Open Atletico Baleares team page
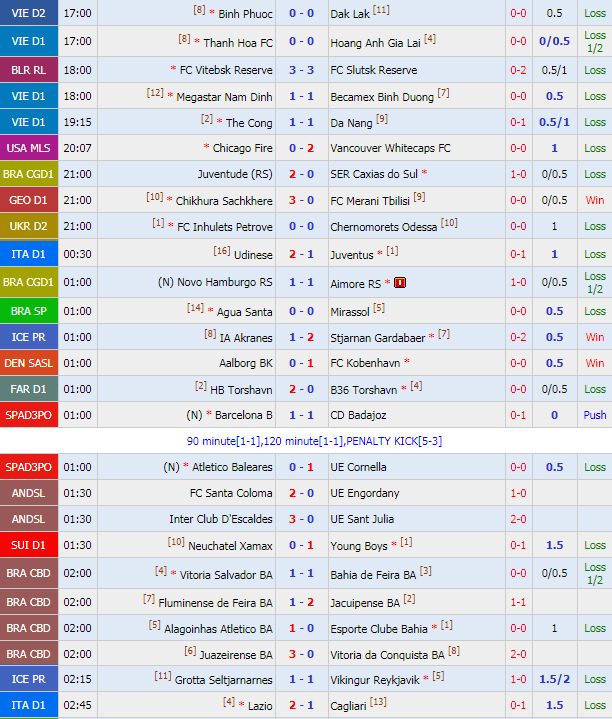Screen dimensions: 612x719 232,467
